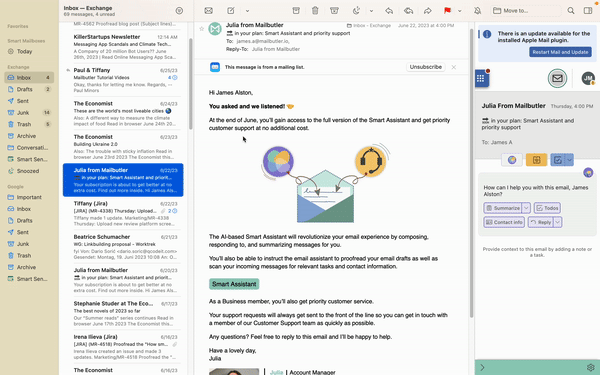Screen dimensions: 600x375
Task: Click the Contact info assistant button
Action: point(504,222)
